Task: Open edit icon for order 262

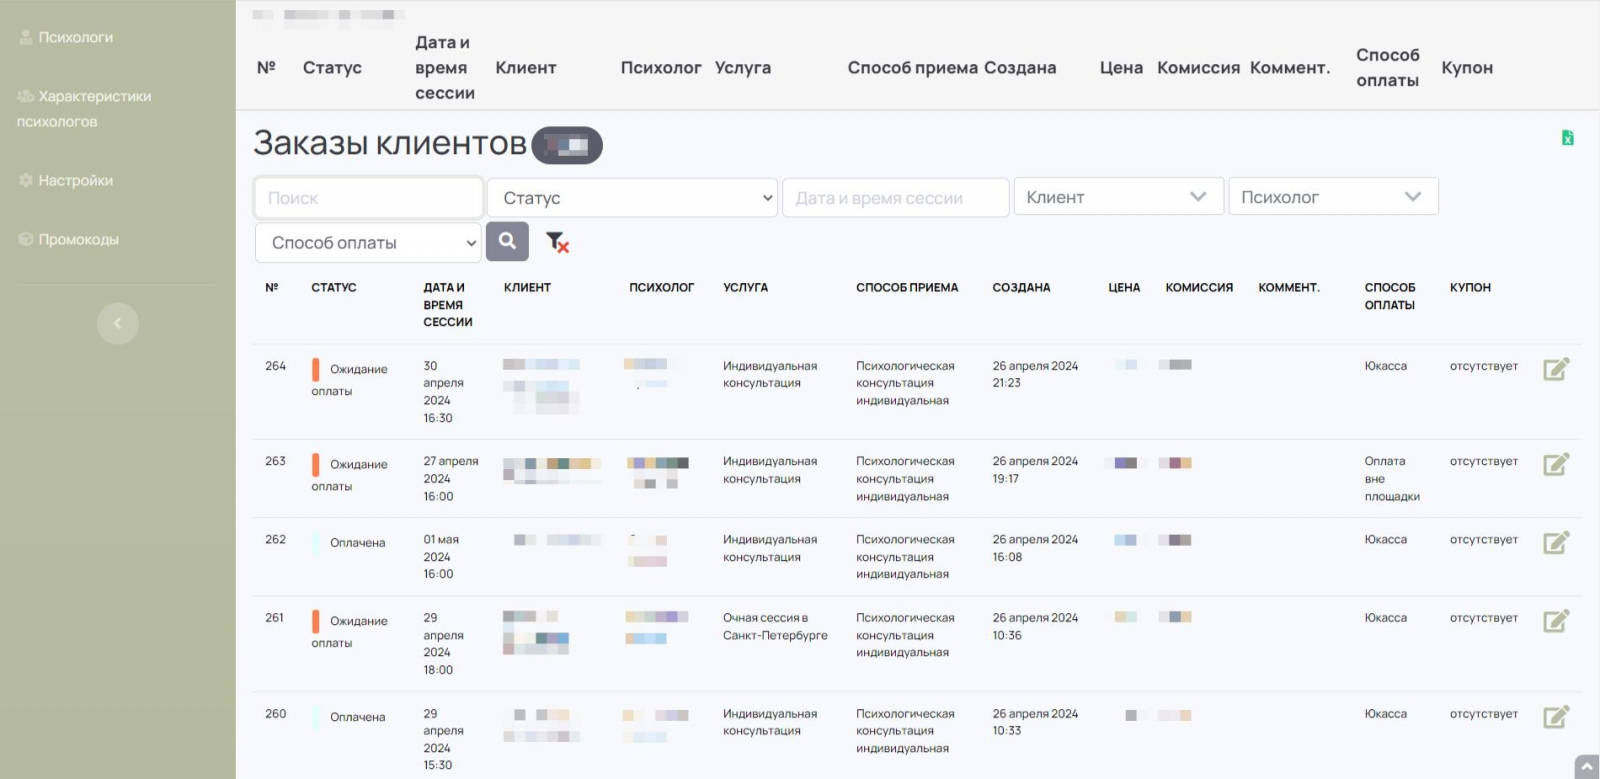Action: click(x=1555, y=542)
